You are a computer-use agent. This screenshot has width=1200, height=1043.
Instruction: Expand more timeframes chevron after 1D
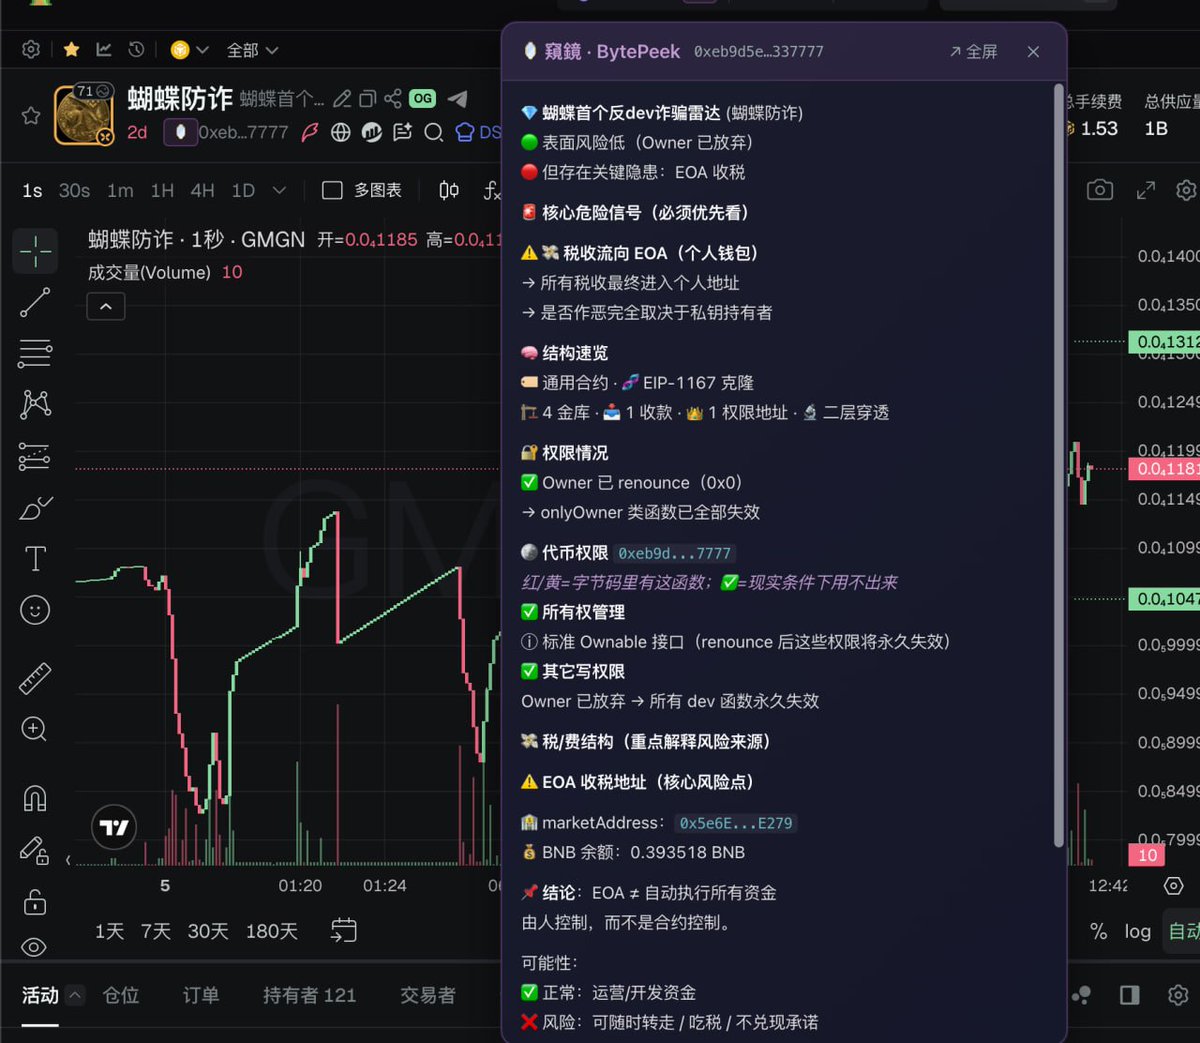coord(279,190)
